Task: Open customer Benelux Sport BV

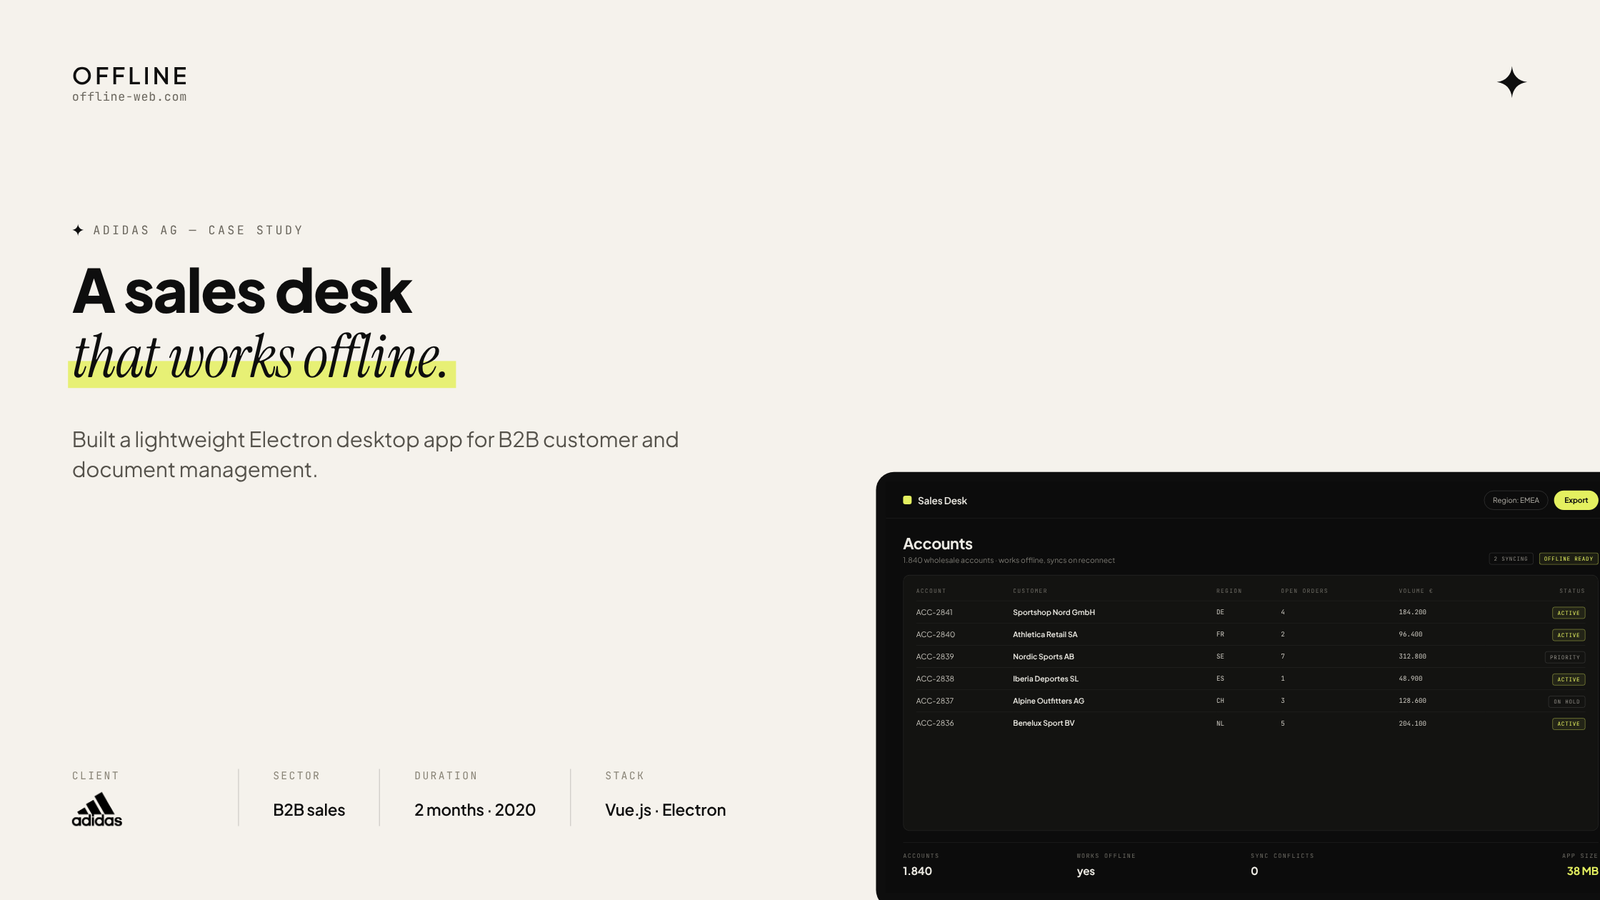Action: pyautogui.click(x=1044, y=723)
